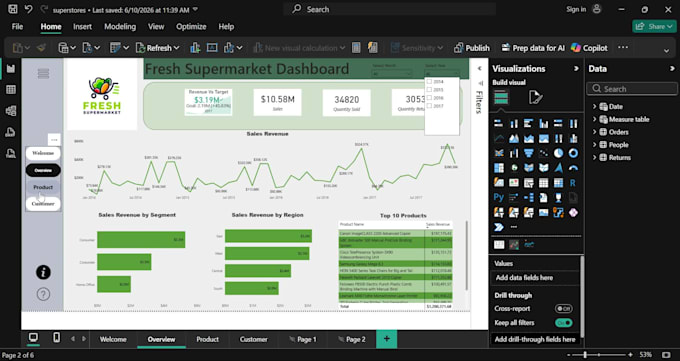Click the Undo arrow in title bar
The height and width of the screenshot is (361, 680).
[x=28, y=9]
